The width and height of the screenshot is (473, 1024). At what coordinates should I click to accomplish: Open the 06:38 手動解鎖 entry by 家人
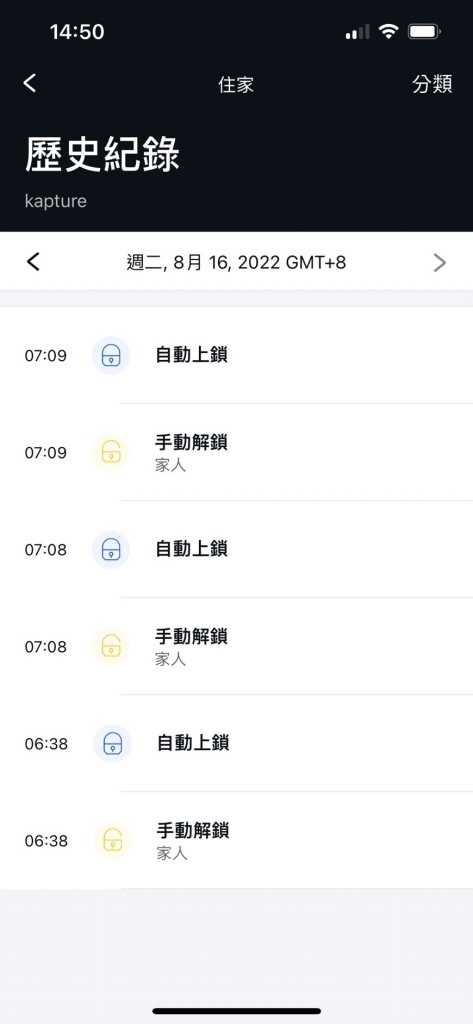[236, 840]
